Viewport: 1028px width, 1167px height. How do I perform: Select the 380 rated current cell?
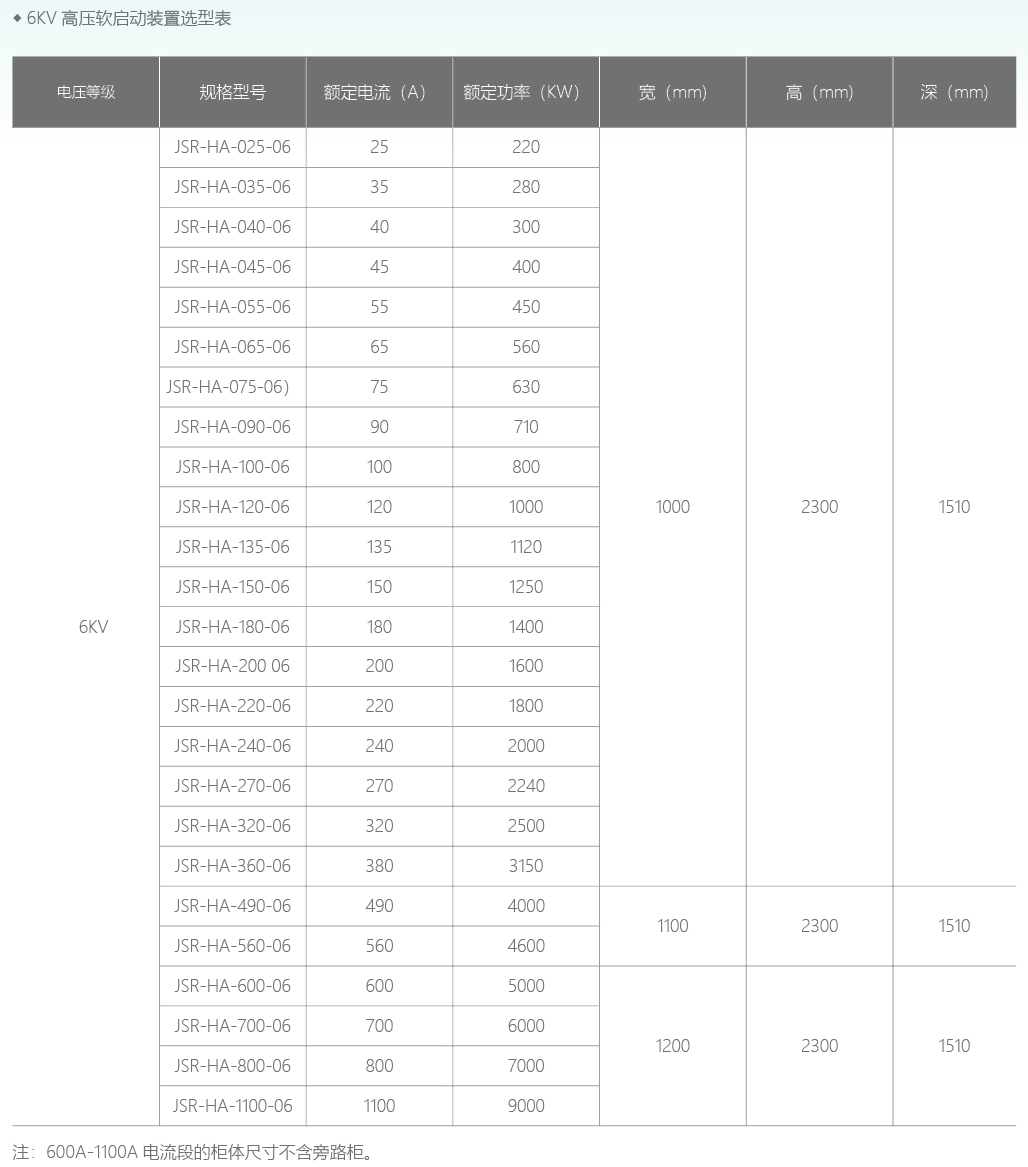379,866
